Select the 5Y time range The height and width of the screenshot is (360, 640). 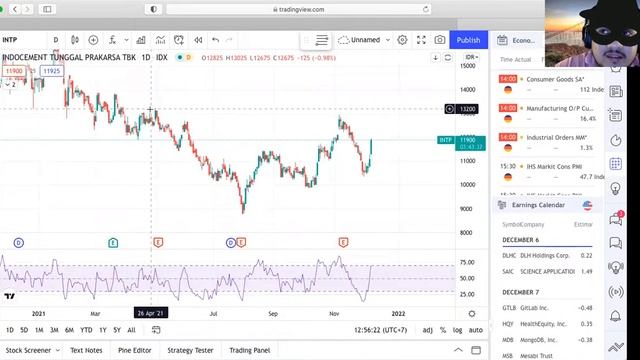tap(117, 330)
